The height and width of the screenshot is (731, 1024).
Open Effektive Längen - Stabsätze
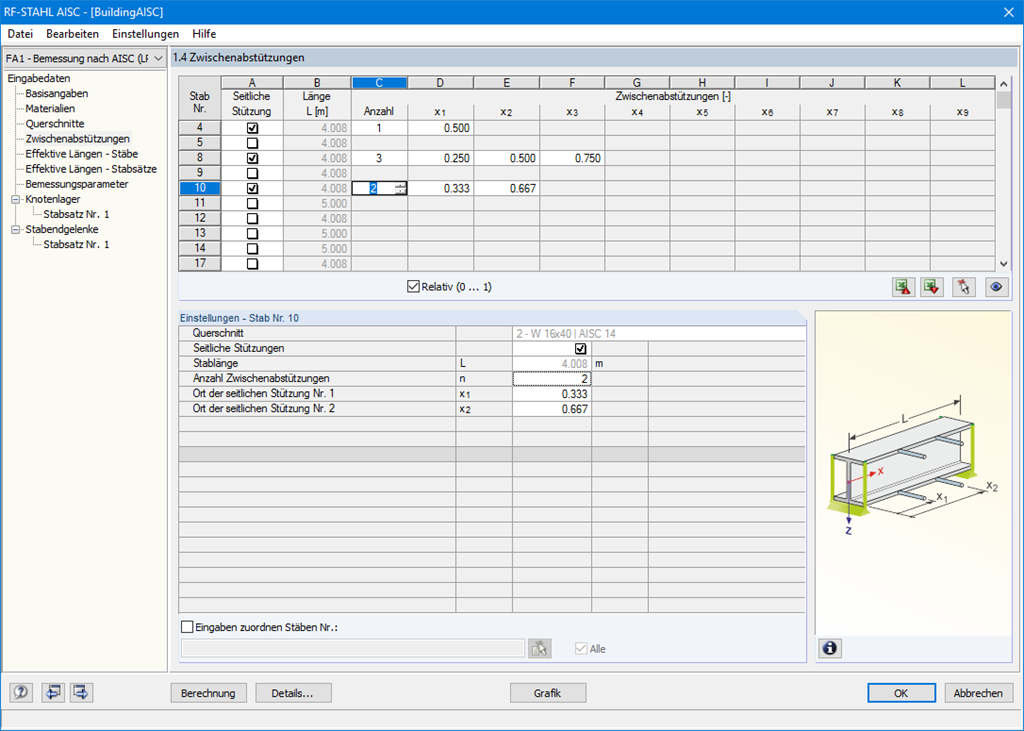91,169
